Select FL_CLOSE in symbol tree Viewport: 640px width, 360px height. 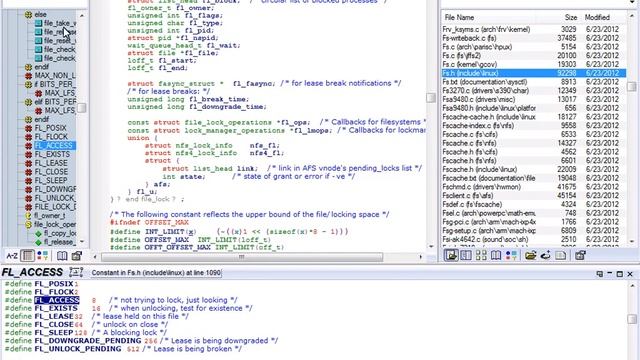click(x=51, y=172)
